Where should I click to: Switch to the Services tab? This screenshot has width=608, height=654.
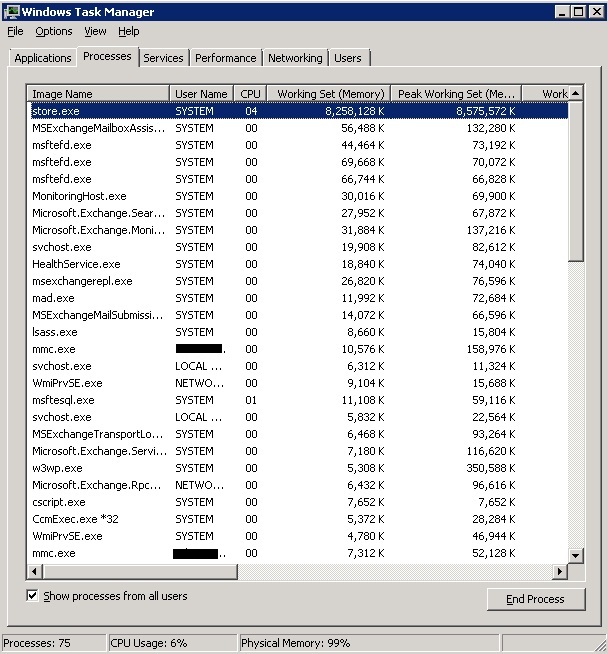click(x=163, y=58)
